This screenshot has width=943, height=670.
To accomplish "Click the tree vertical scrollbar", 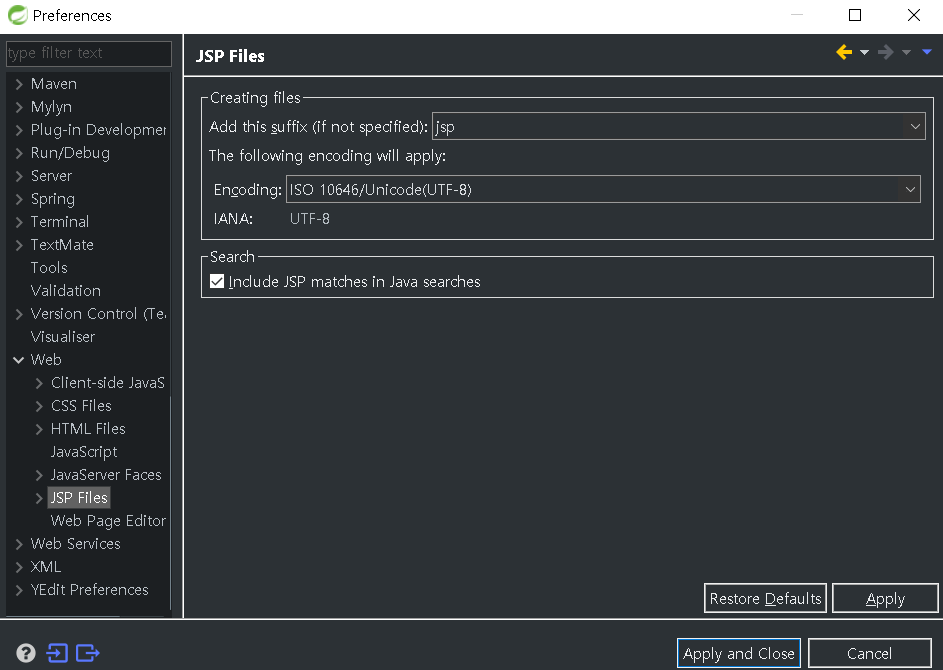I will click(171, 503).
